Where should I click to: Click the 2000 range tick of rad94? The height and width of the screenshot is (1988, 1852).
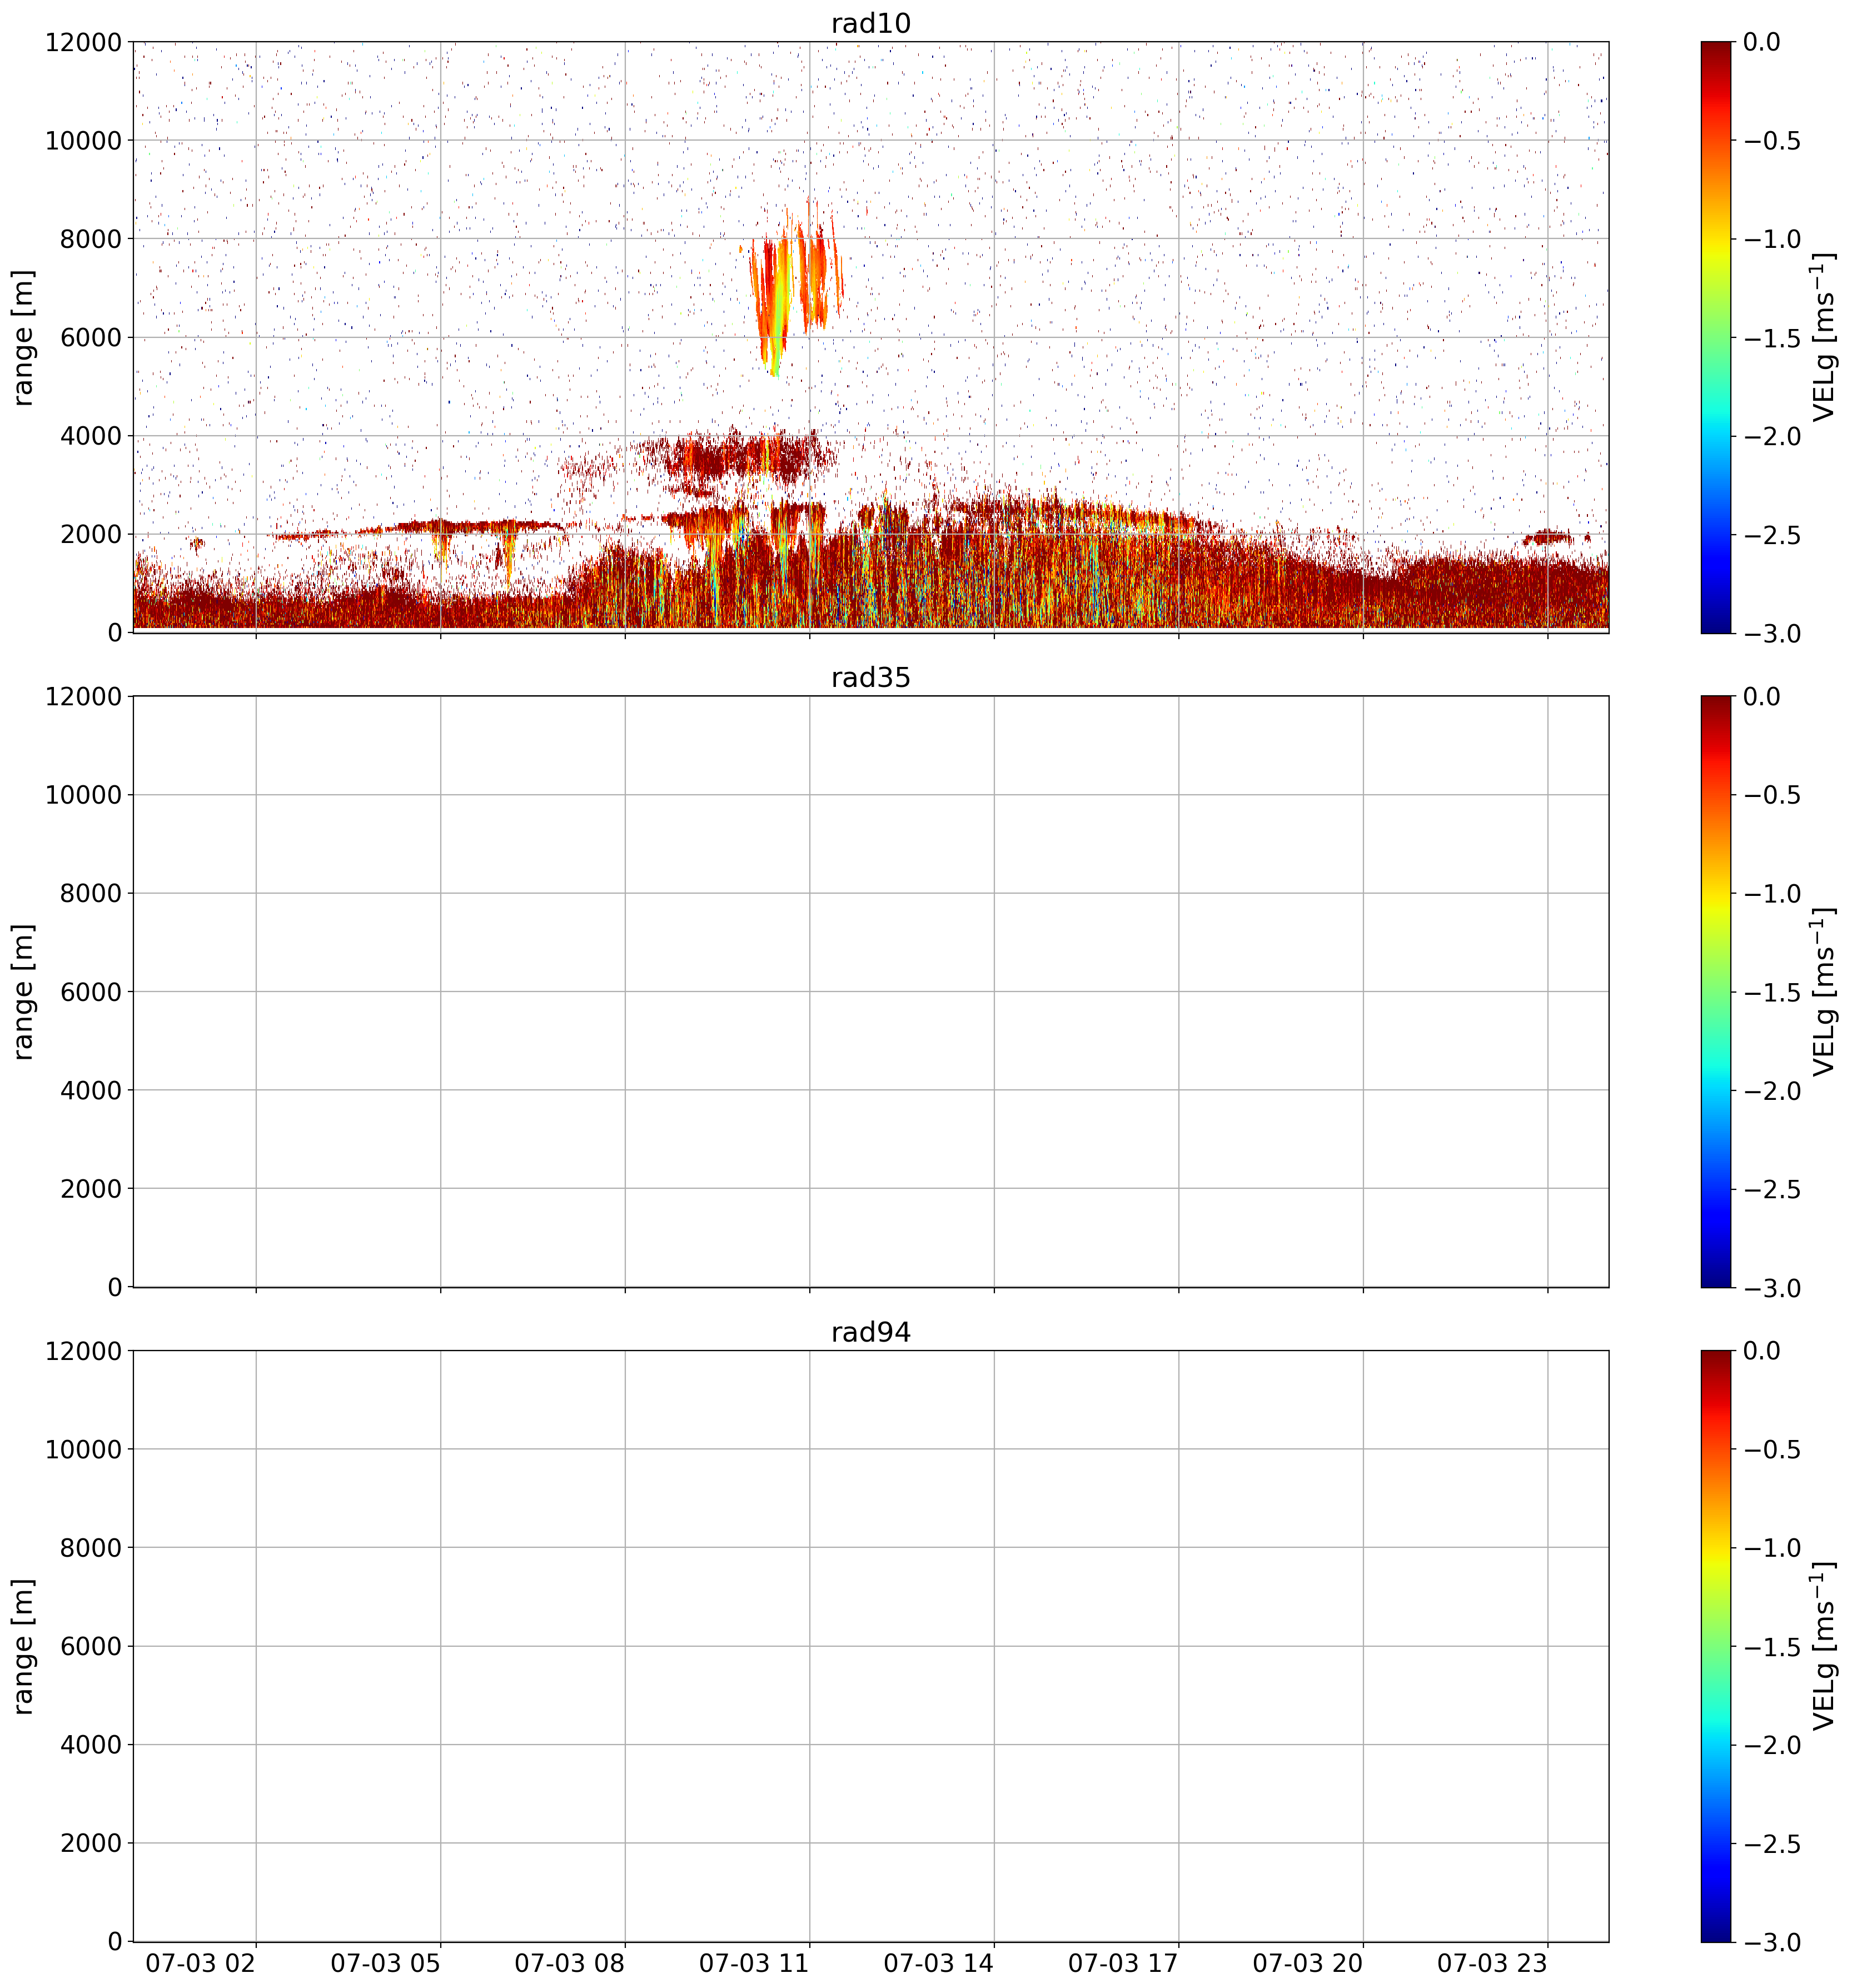point(90,1843)
